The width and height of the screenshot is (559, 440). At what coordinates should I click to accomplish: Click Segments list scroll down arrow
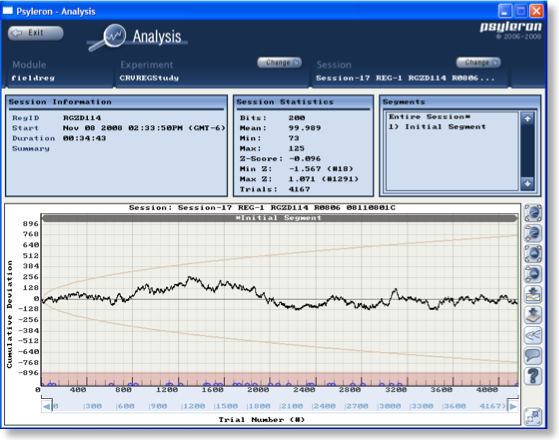pyautogui.click(x=527, y=184)
